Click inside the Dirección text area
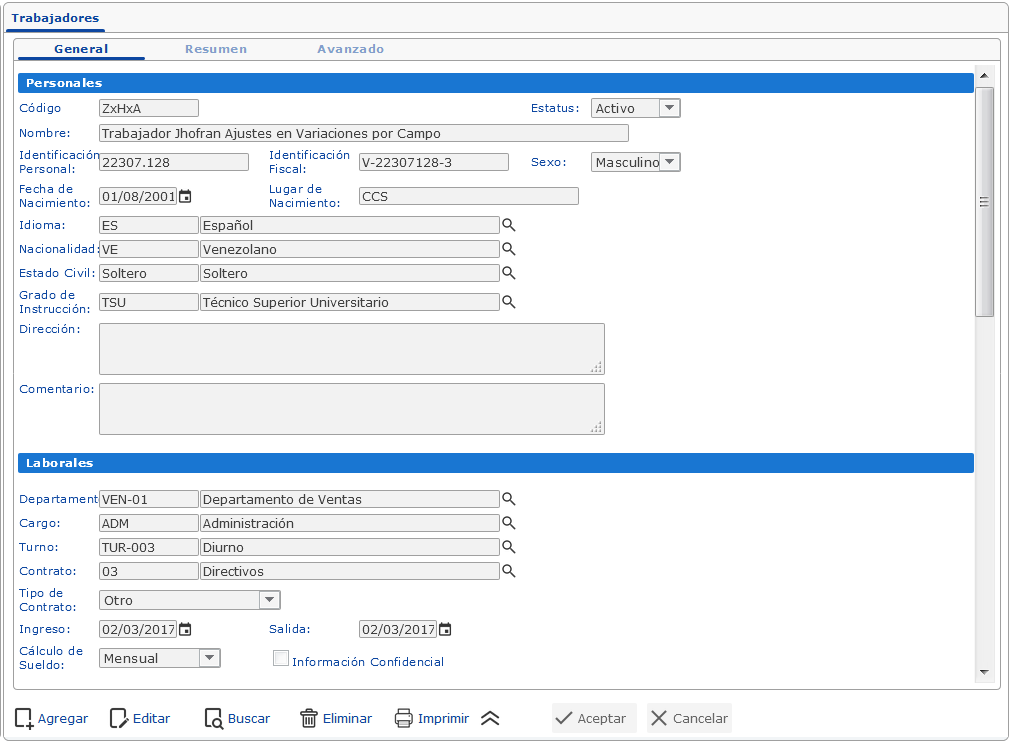The width and height of the screenshot is (1009, 741). [351, 349]
